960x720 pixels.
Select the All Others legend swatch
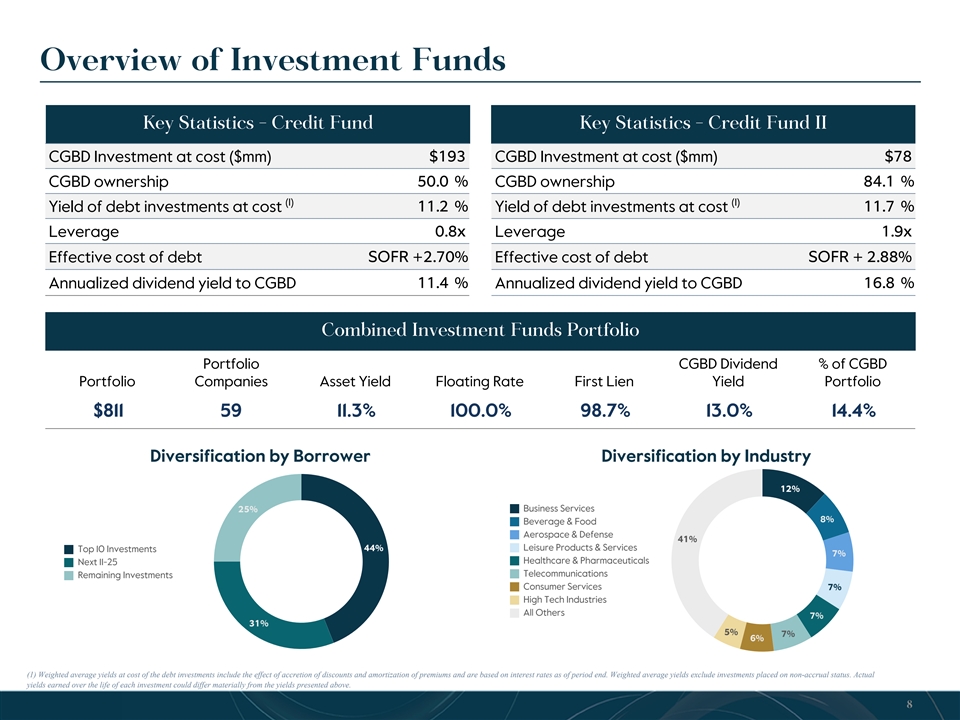(514, 613)
